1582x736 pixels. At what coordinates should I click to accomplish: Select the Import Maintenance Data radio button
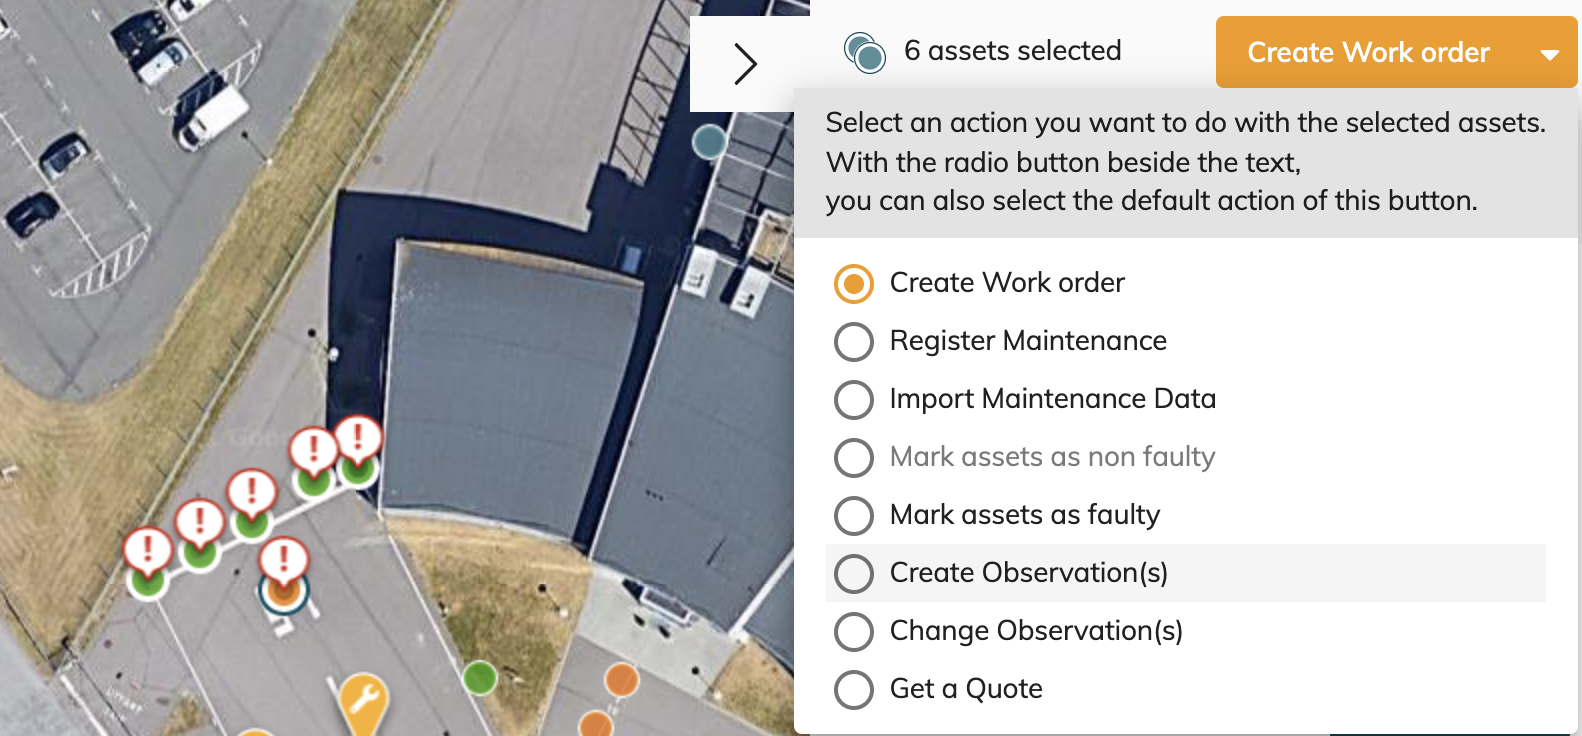pos(854,399)
